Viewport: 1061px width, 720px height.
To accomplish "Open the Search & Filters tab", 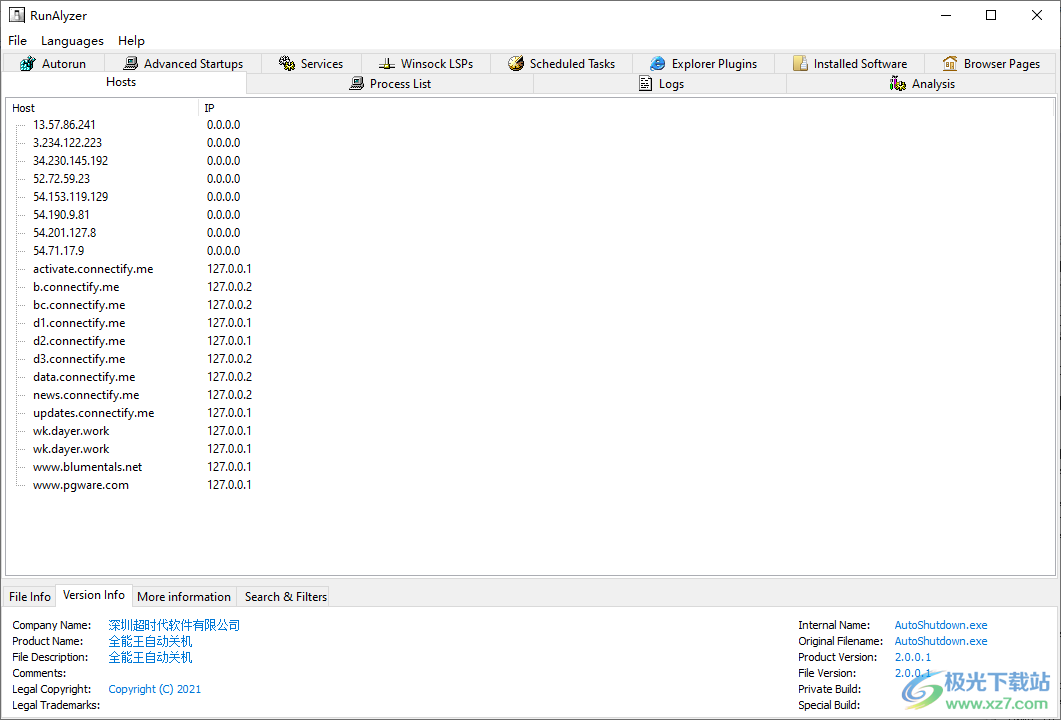I will (286, 597).
